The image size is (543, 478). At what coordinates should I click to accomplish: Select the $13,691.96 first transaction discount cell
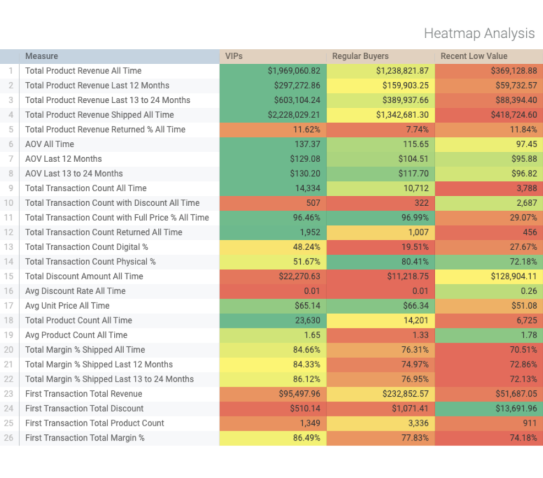(489, 408)
